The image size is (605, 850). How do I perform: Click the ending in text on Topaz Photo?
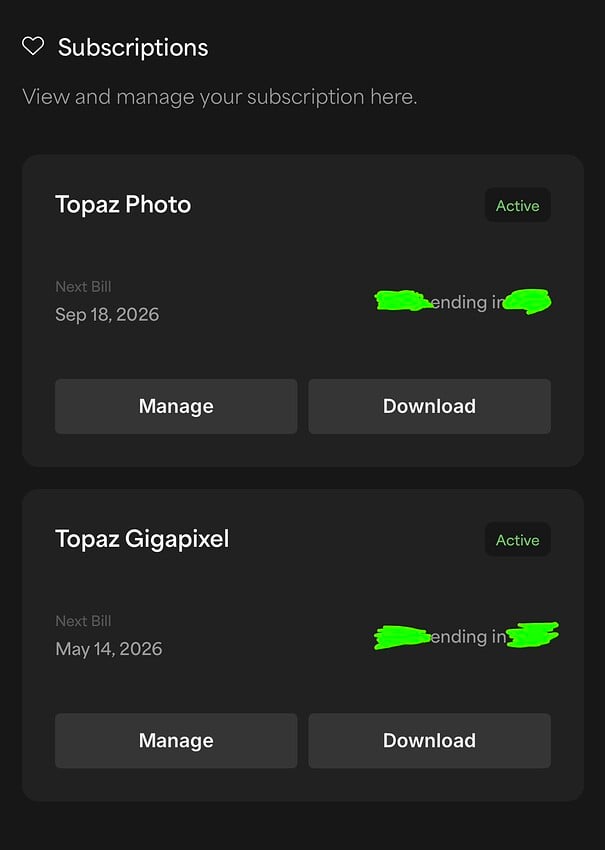461,302
